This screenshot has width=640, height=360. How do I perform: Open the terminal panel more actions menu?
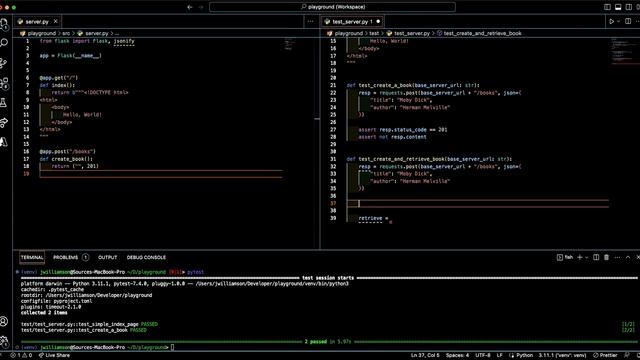coord(617,258)
